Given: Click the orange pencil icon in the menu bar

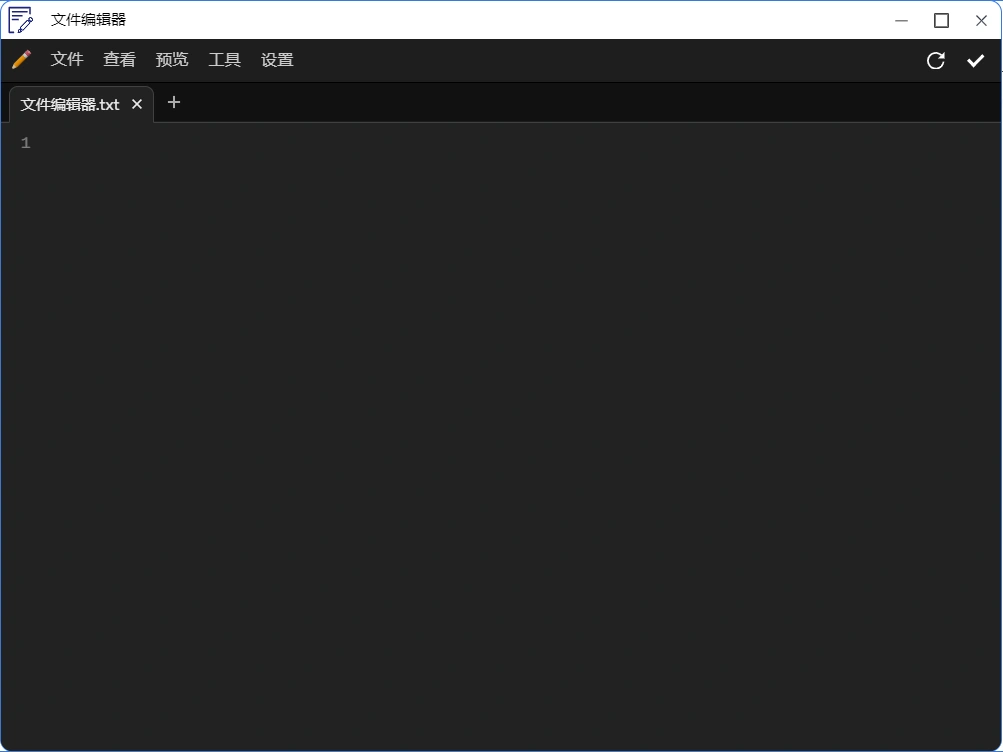Looking at the screenshot, I should (21, 60).
